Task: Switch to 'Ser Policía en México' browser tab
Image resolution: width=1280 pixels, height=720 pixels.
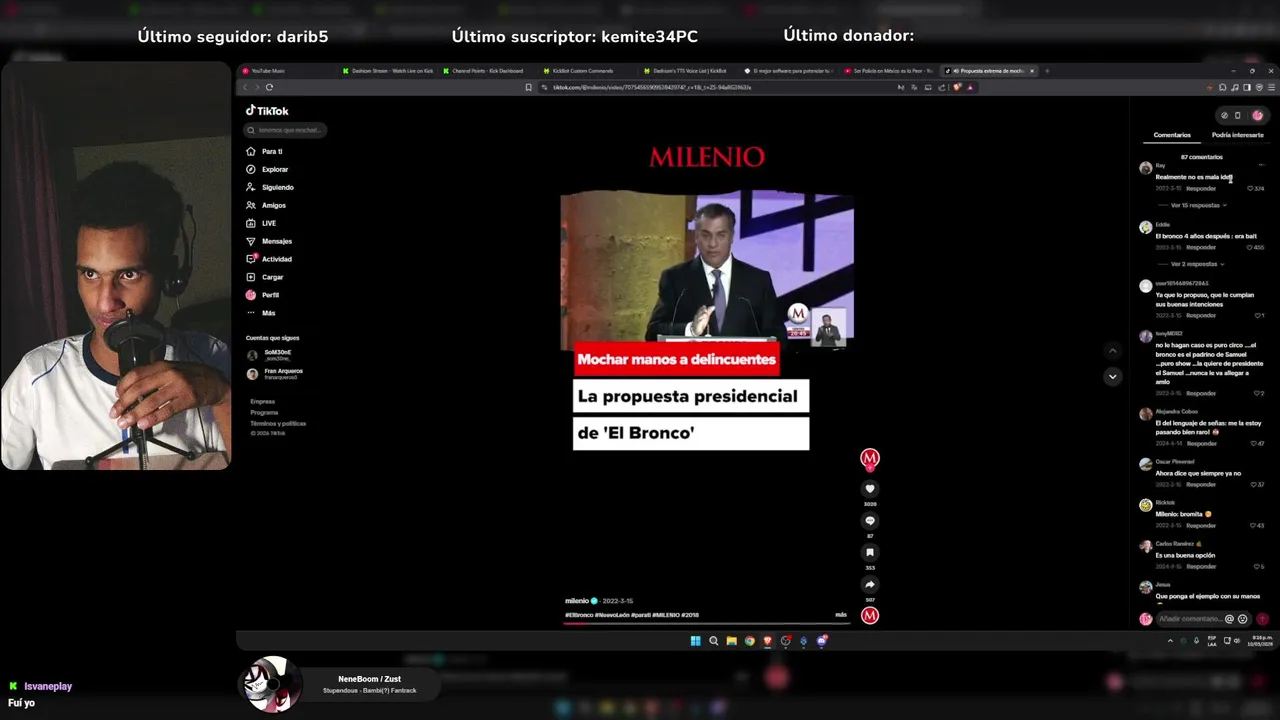Action: 888,71
